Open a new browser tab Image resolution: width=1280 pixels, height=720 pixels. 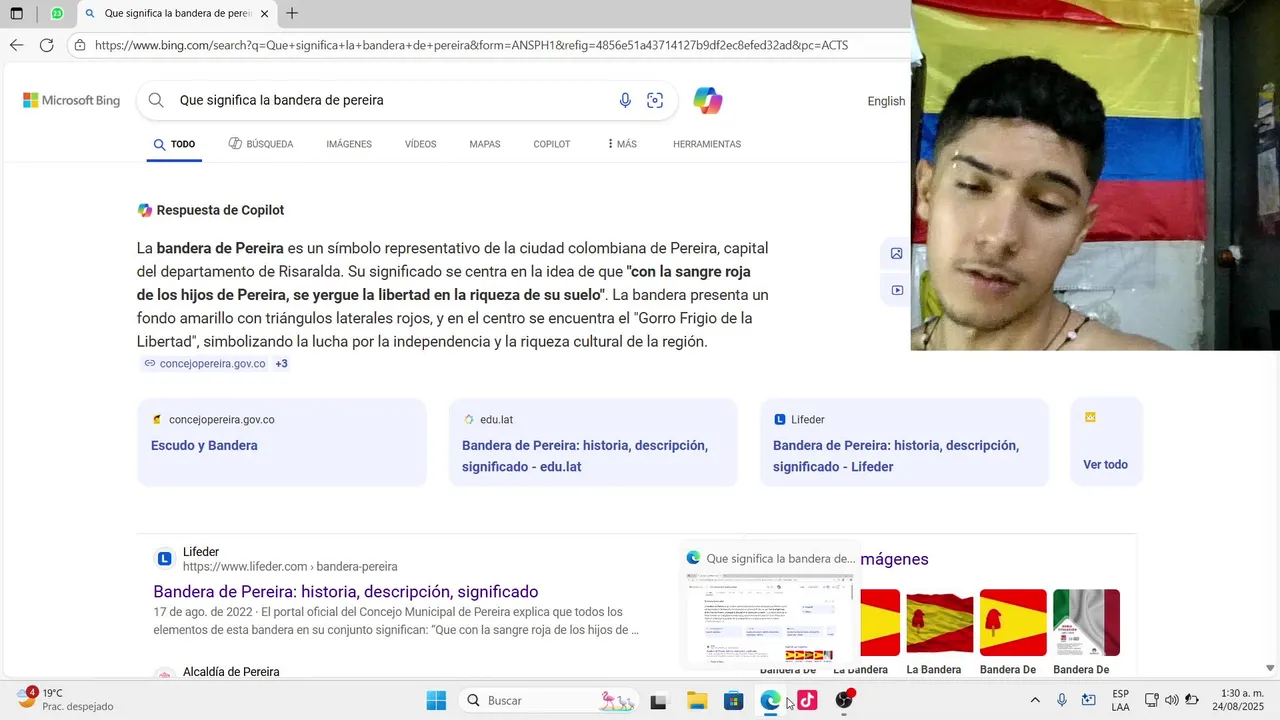[x=292, y=14]
